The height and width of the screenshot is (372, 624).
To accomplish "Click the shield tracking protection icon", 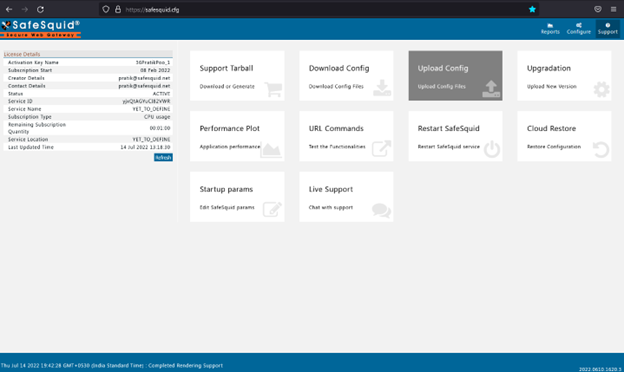I will tap(105, 9).
